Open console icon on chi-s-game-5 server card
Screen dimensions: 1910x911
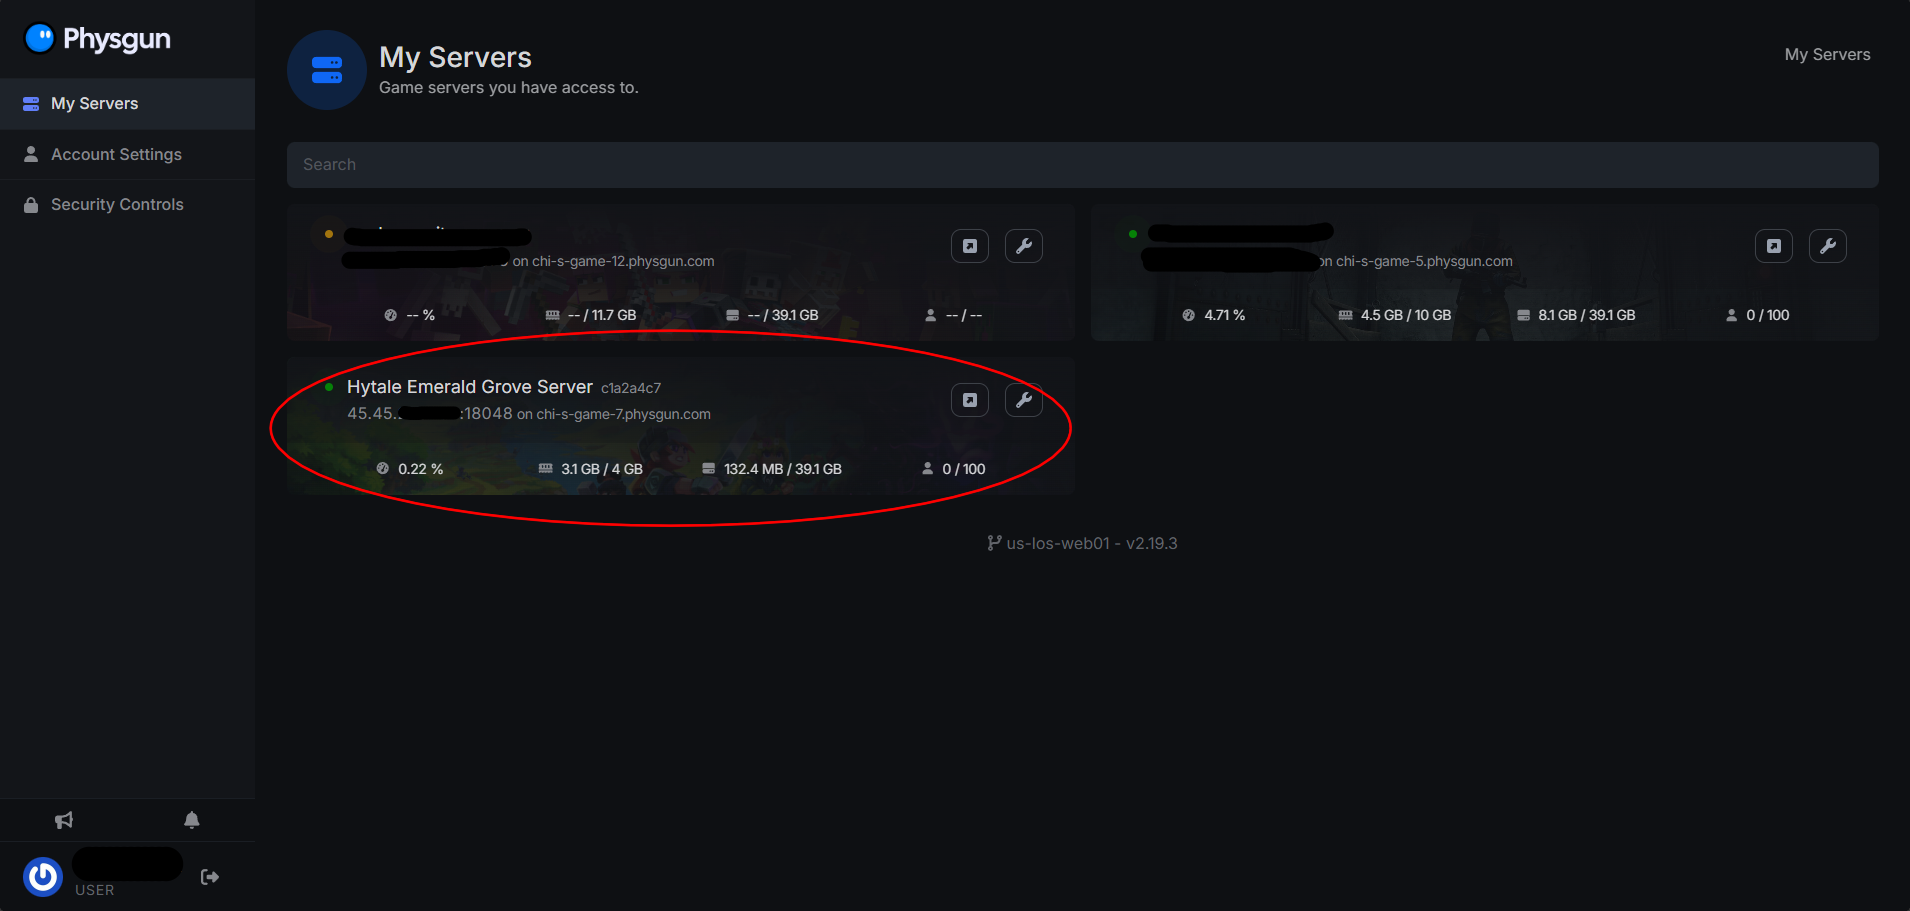(x=1774, y=246)
